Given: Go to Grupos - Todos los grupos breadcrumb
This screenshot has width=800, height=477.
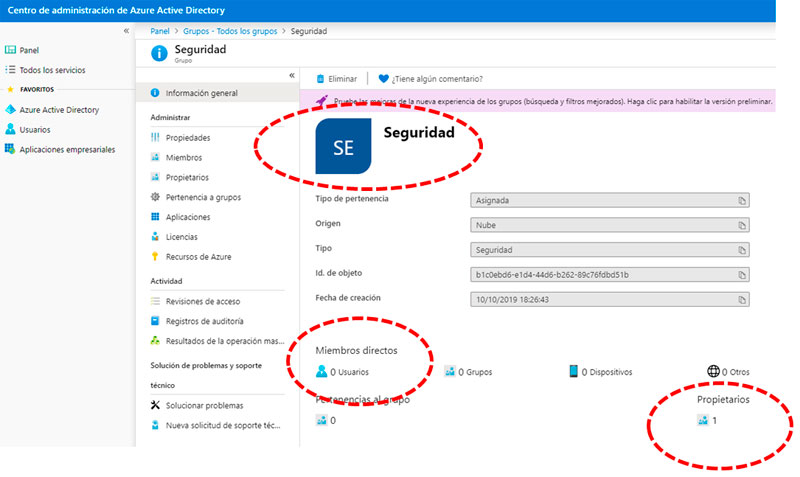Looking at the screenshot, I should [x=230, y=31].
